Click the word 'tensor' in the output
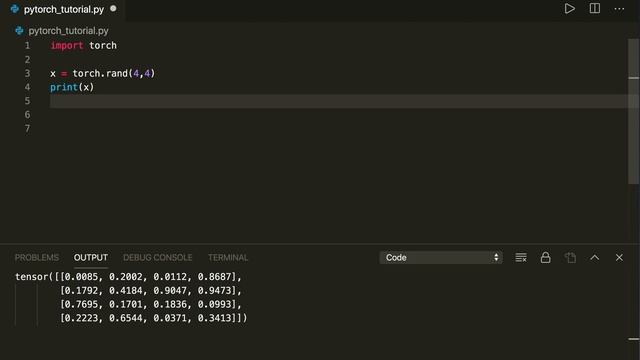 click(x=31, y=277)
